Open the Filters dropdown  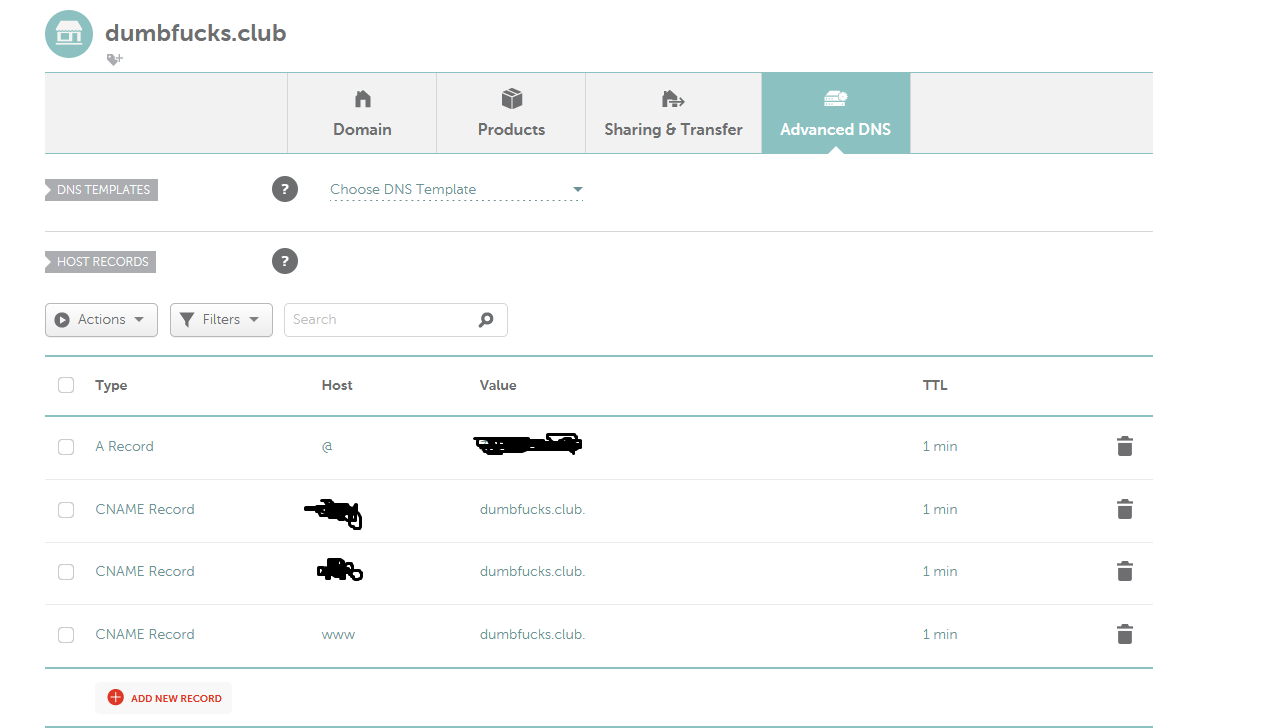(x=221, y=320)
